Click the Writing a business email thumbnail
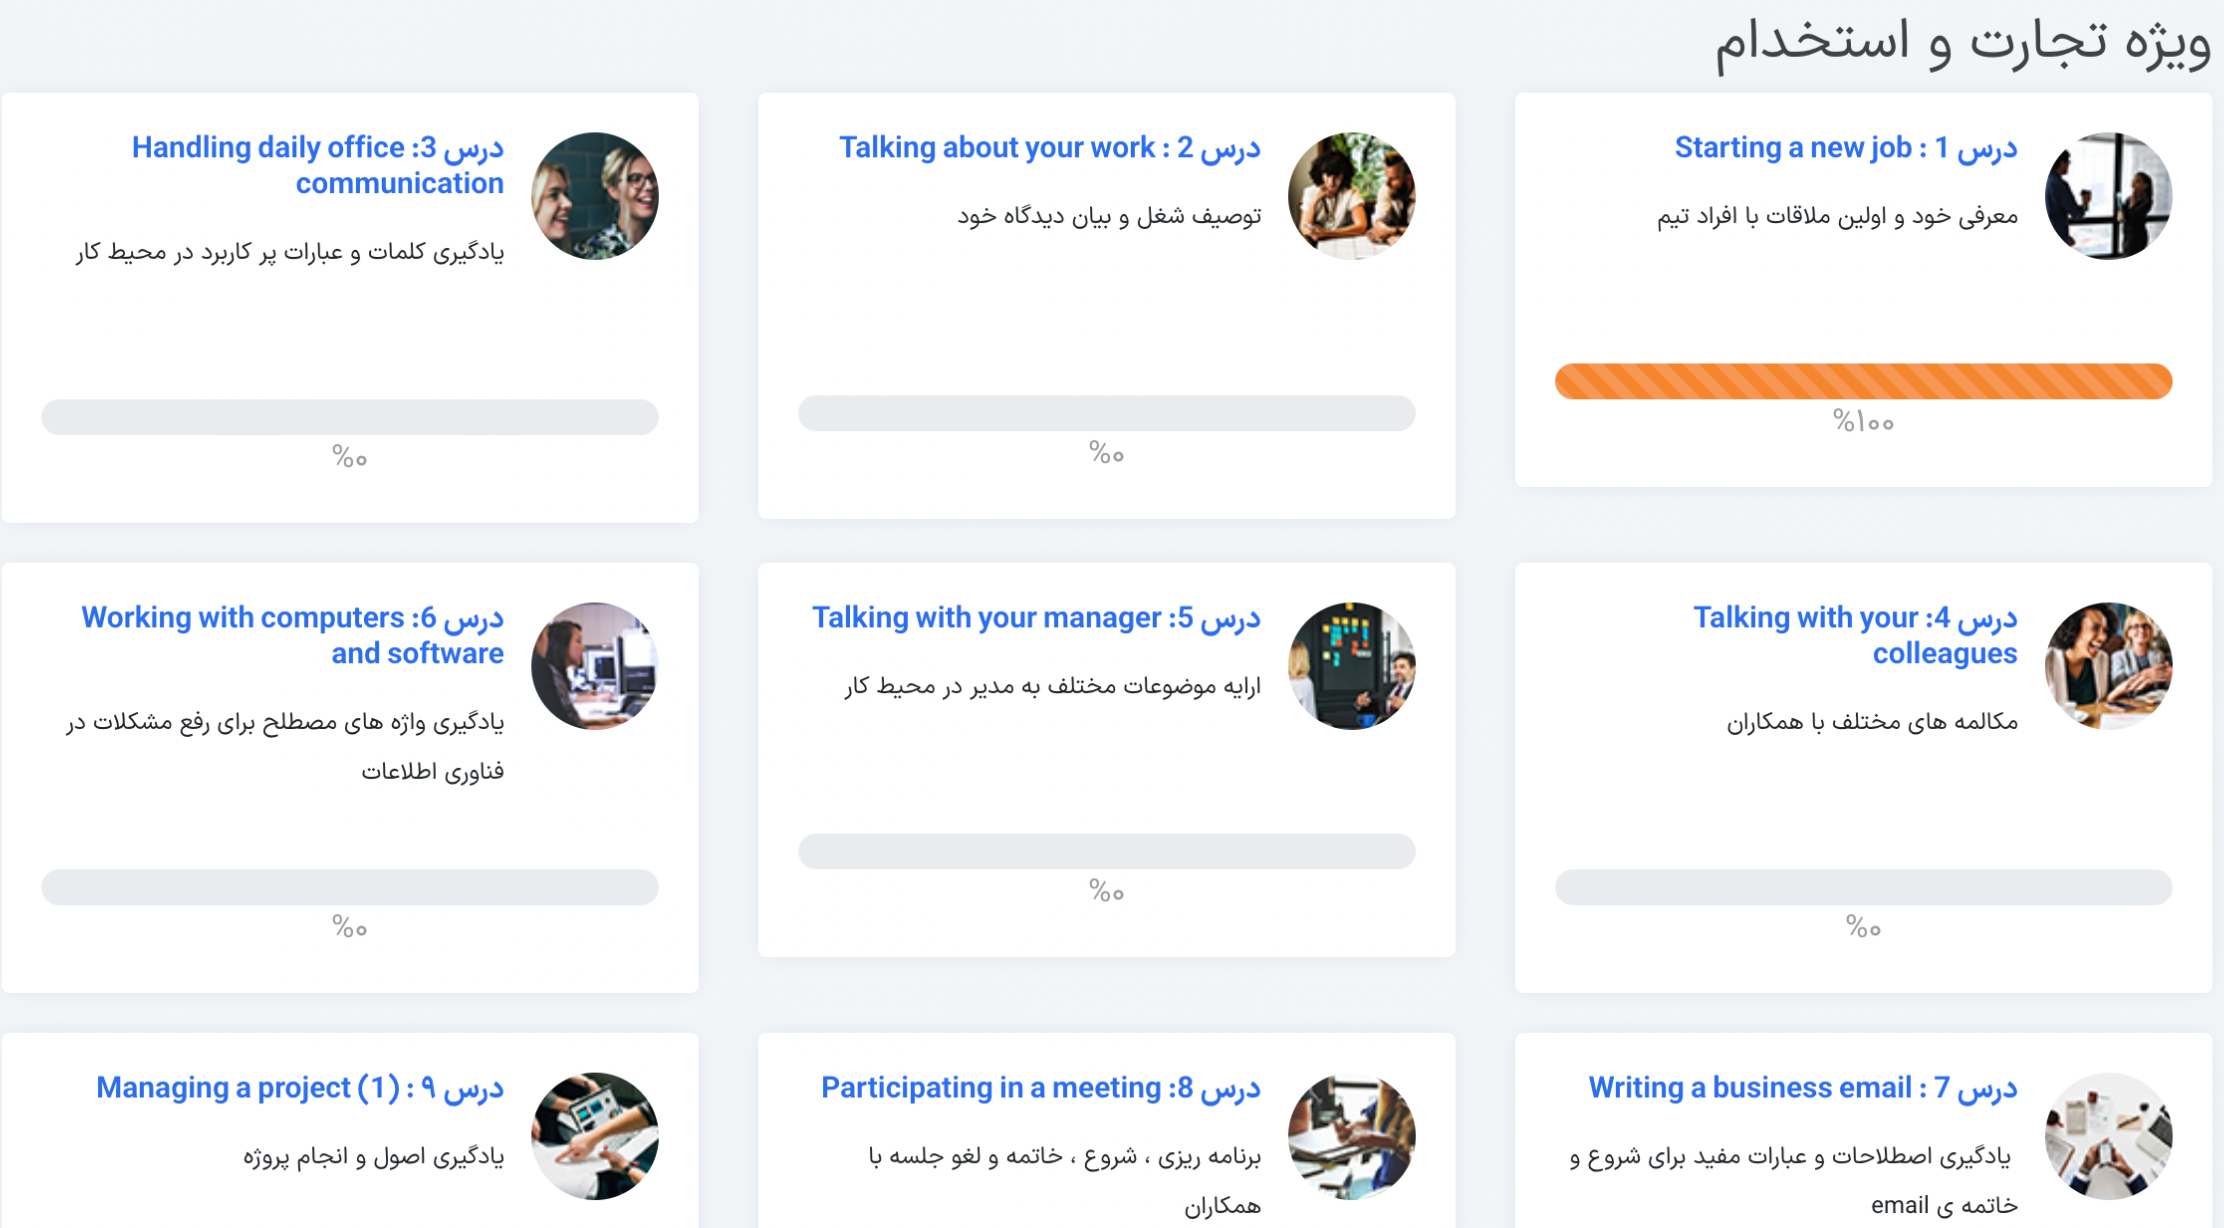 [x=2108, y=1136]
